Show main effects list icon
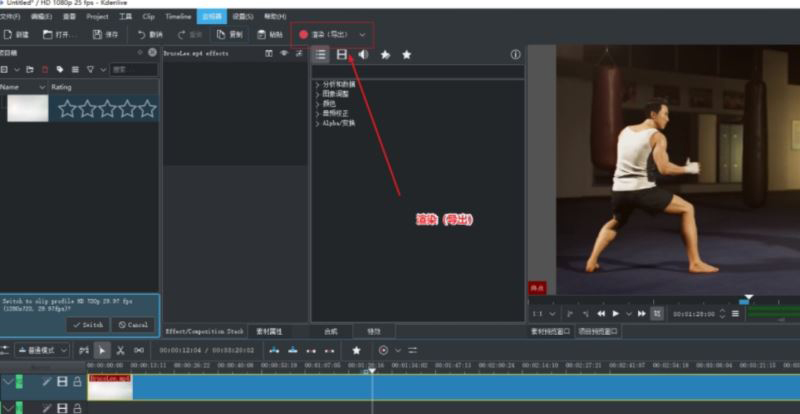This screenshot has height=414, width=800. click(320, 55)
